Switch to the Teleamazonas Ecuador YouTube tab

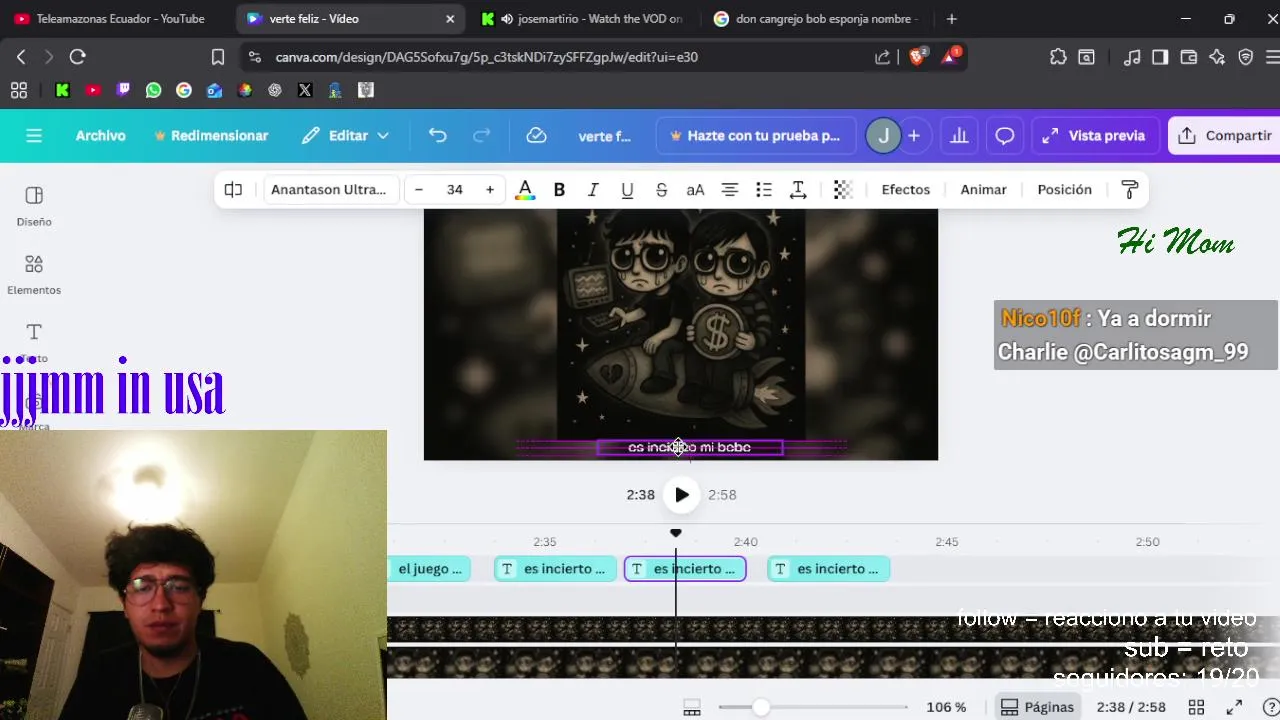[110, 19]
